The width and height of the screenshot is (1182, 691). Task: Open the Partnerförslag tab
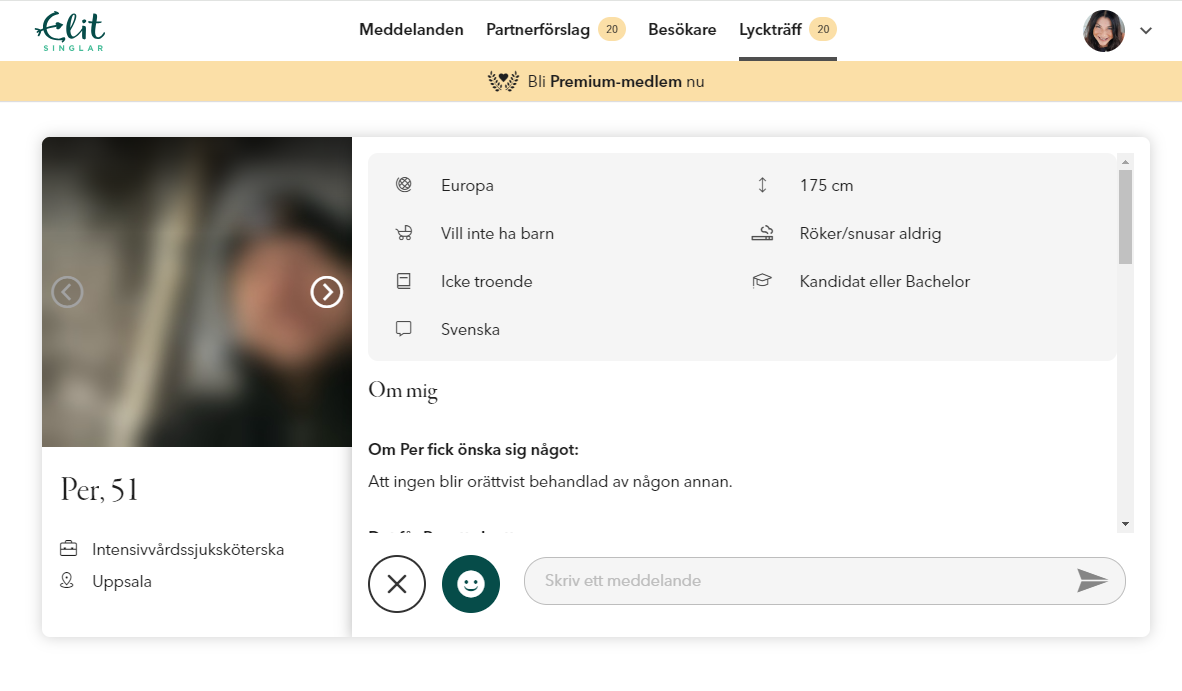(537, 29)
